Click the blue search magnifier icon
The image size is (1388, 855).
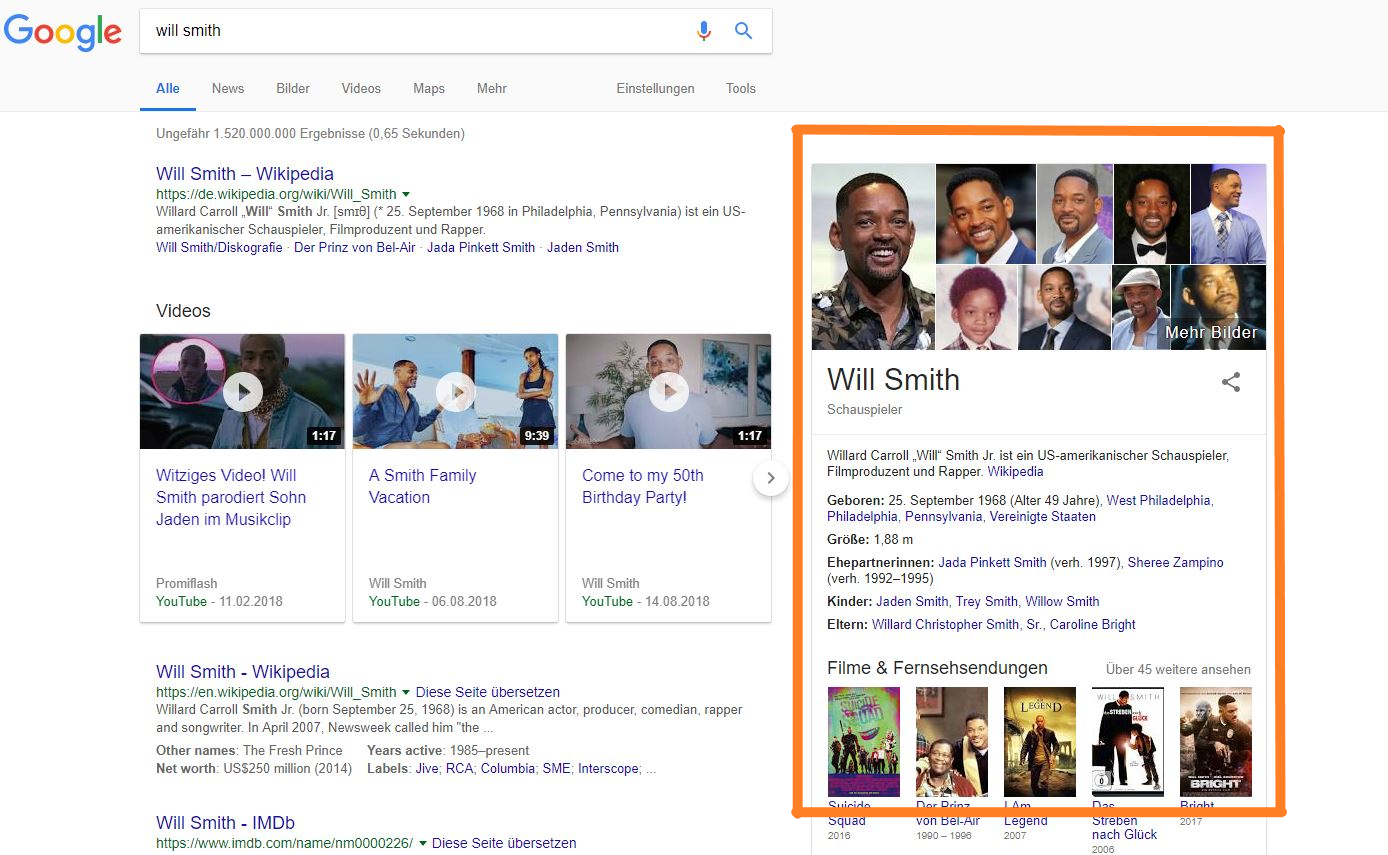743,31
